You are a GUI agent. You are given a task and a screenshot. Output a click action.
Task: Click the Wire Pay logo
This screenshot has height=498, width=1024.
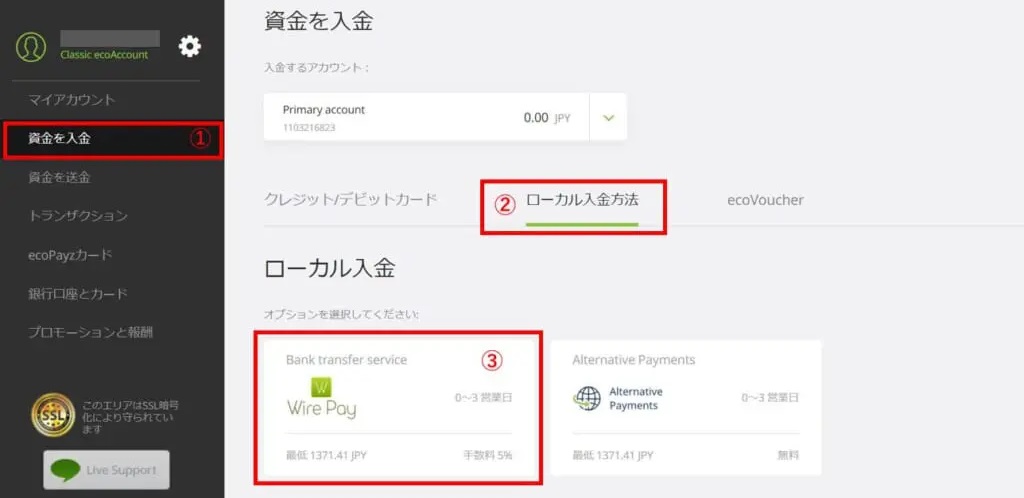321,398
